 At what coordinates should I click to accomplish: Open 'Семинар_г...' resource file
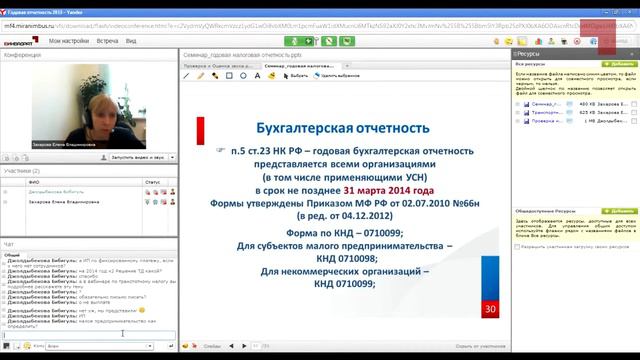(x=546, y=104)
